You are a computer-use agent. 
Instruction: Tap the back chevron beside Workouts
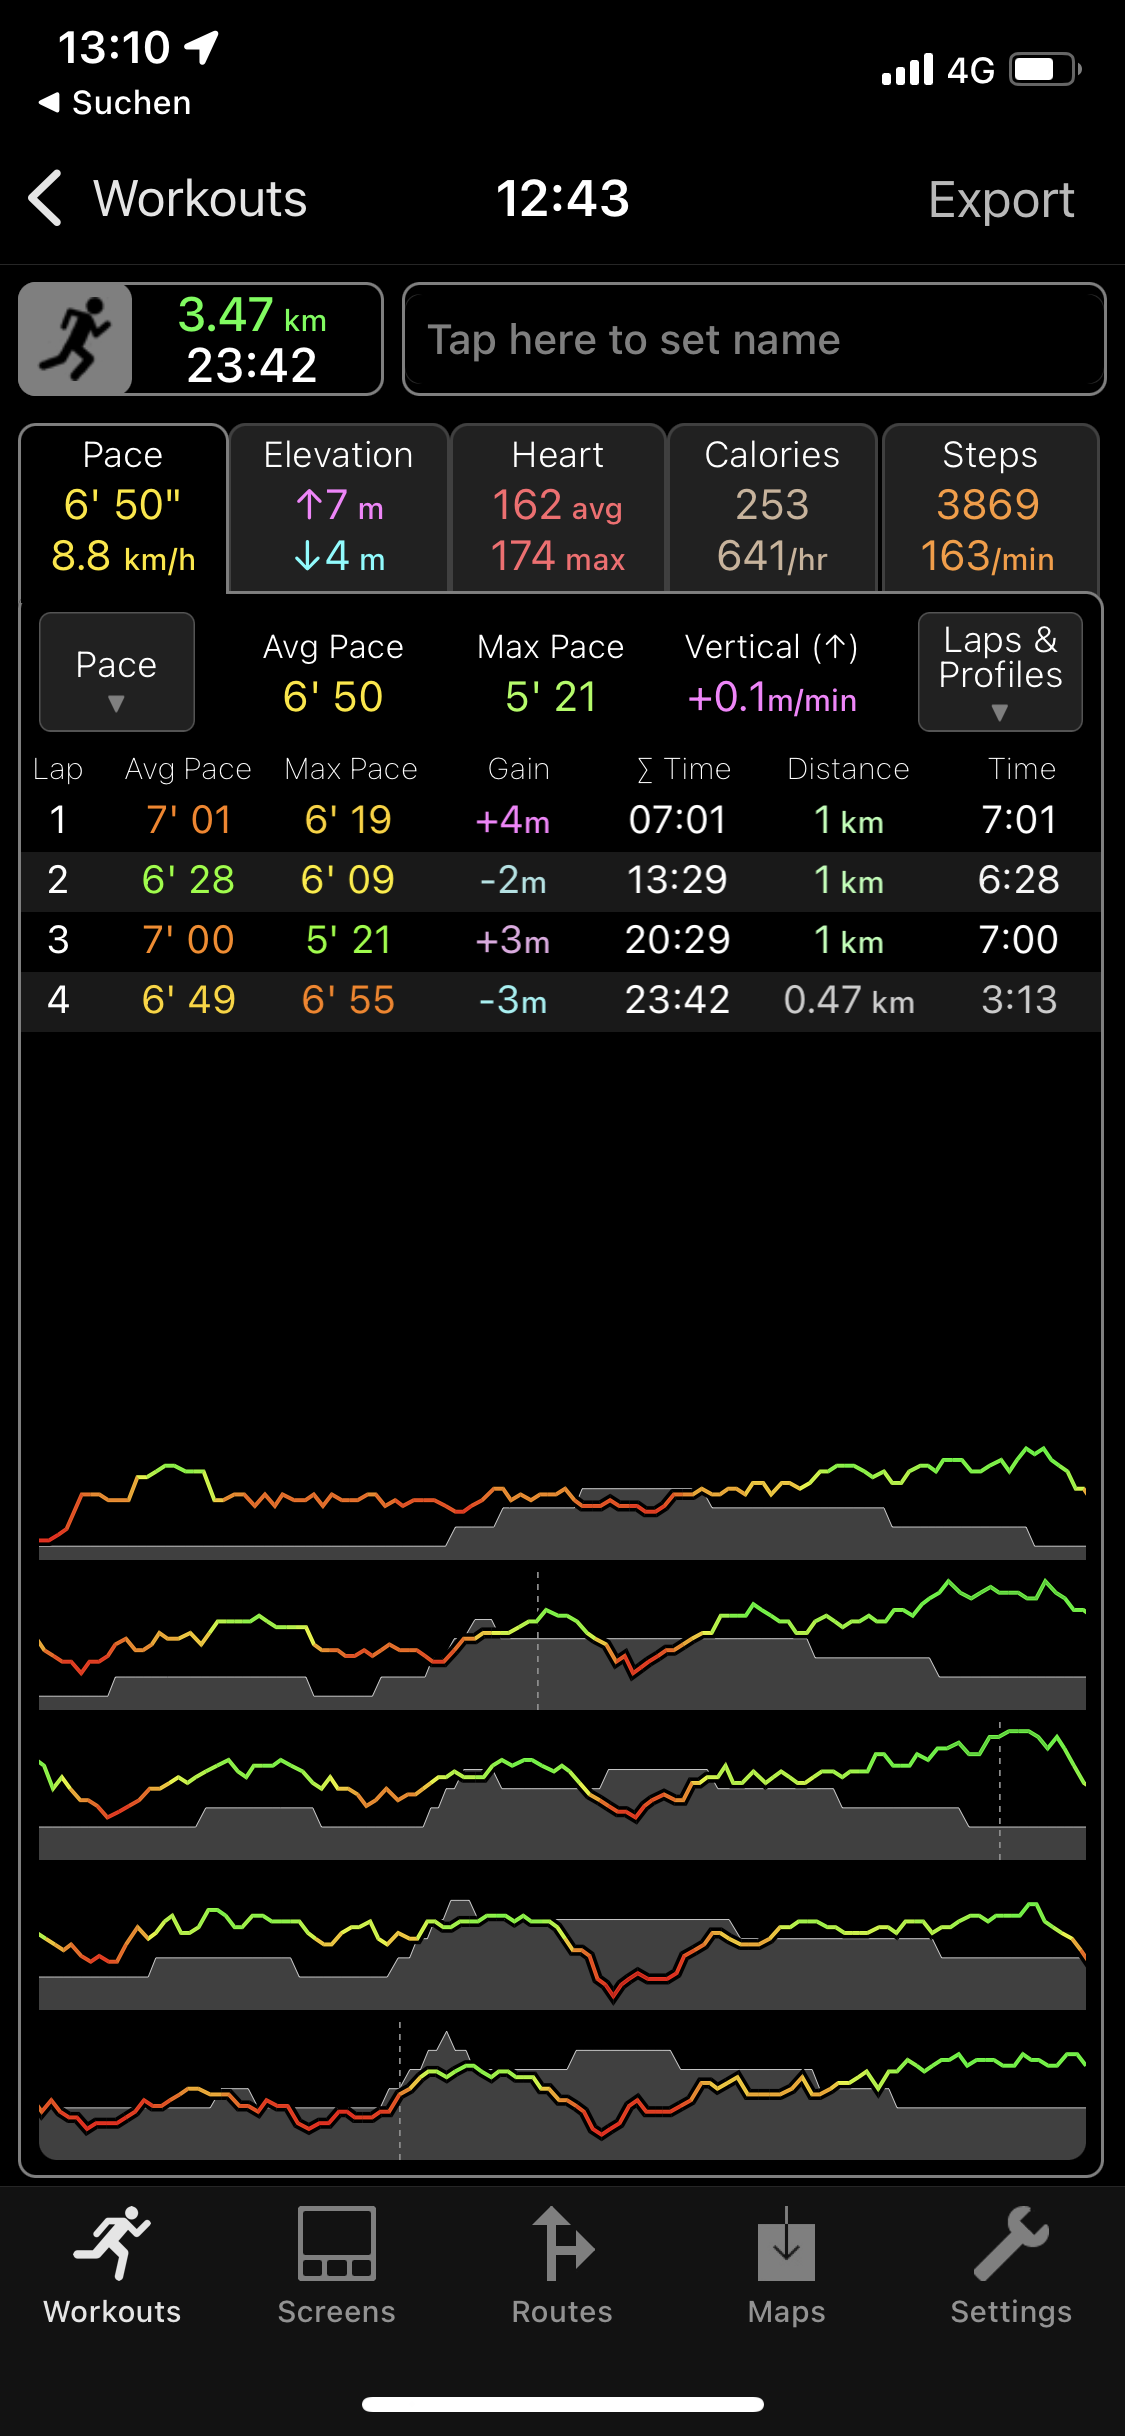pyautogui.click(x=46, y=198)
